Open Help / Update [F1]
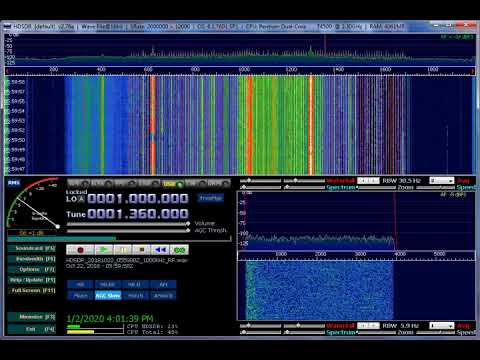The width and height of the screenshot is (480, 360). [x=32, y=280]
